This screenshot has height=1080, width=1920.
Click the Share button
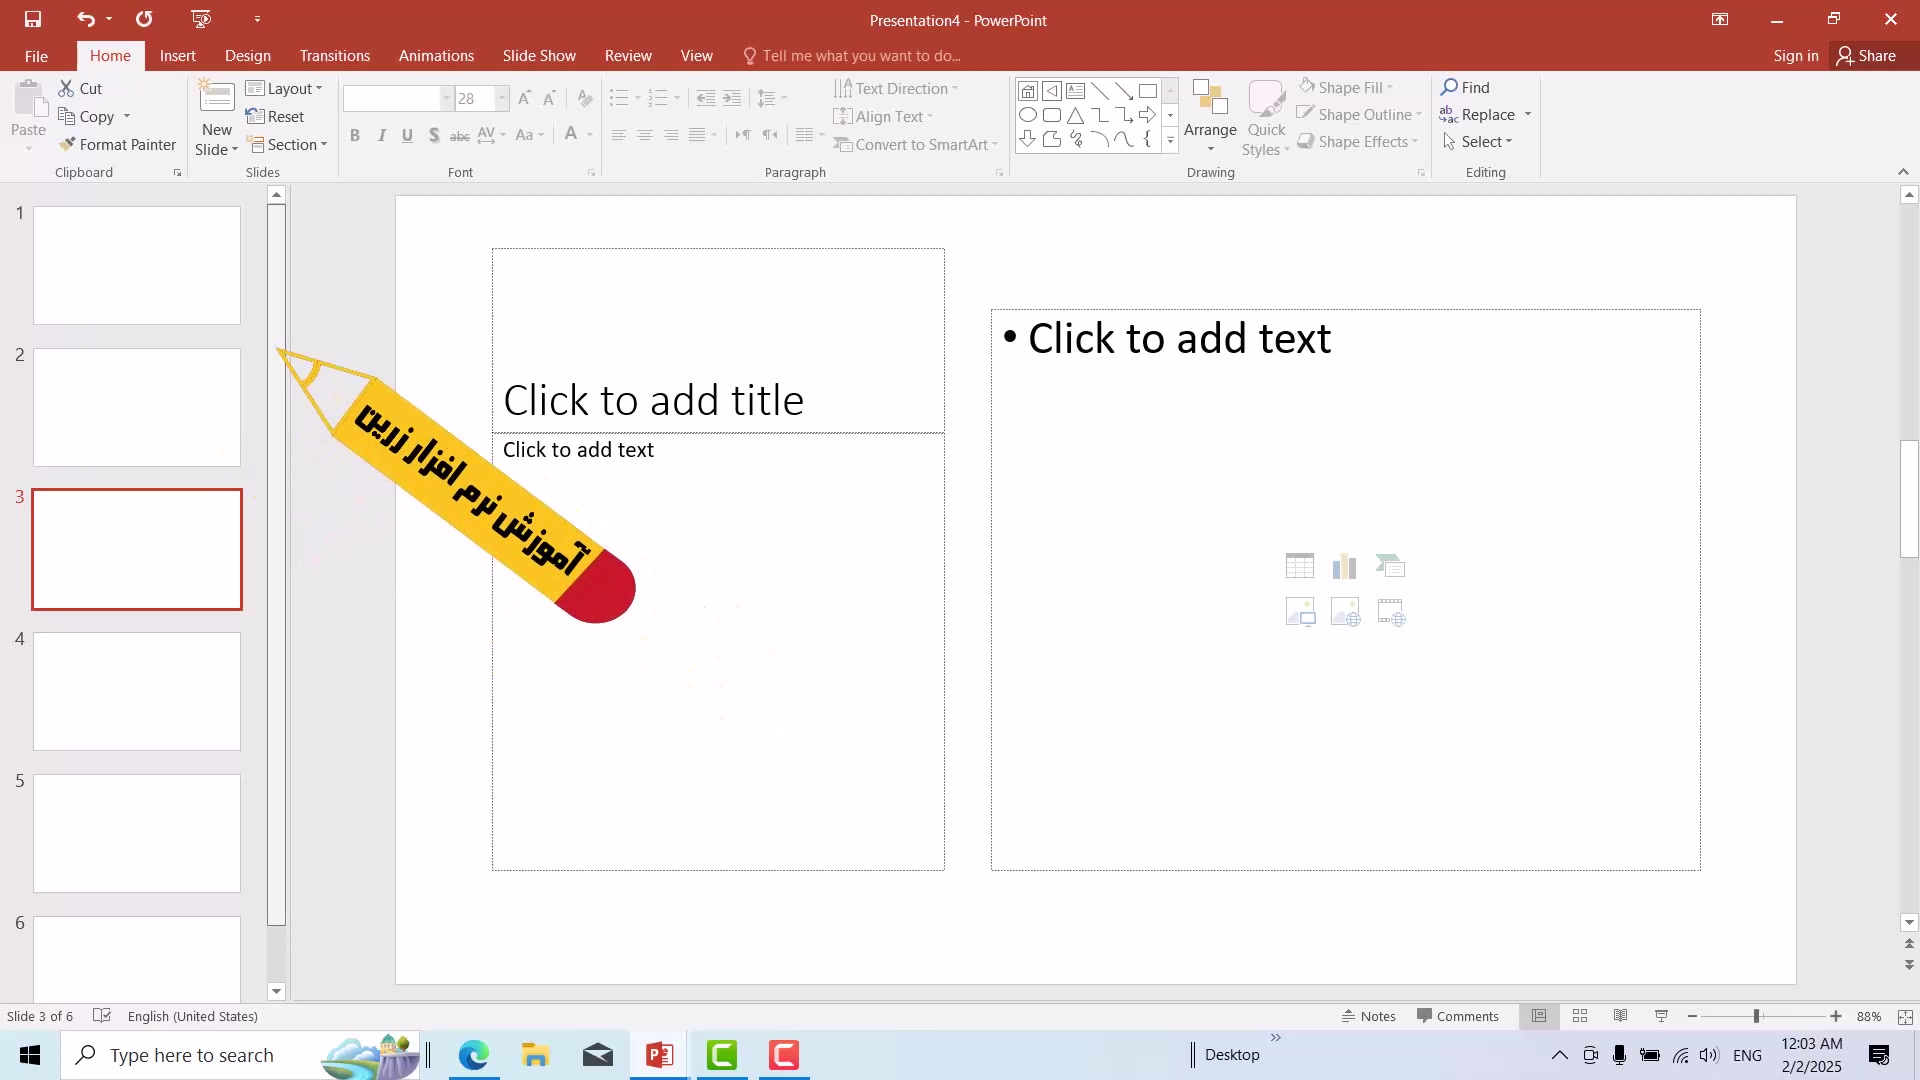[1866, 56]
